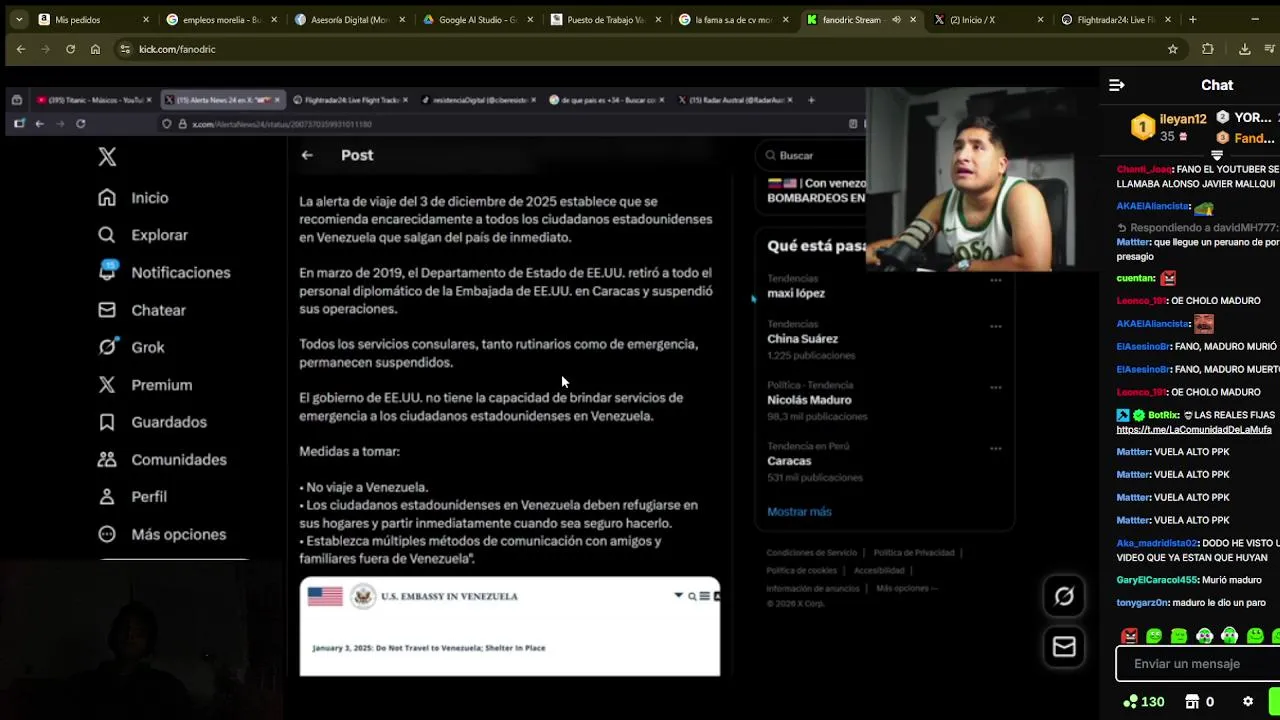Click the ileyan12 top gifter username
This screenshot has width=1280, height=720.
click(x=1183, y=119)
